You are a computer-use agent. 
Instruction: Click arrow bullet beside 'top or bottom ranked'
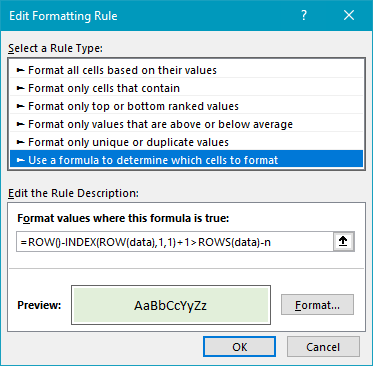pos(21,106)
